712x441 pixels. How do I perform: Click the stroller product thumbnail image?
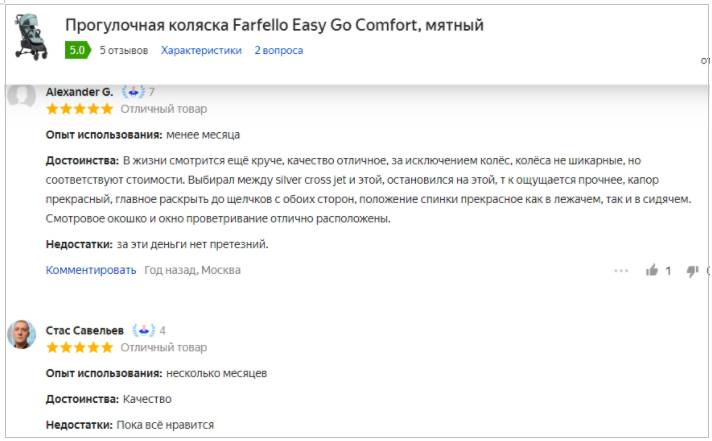pos(33,36)
